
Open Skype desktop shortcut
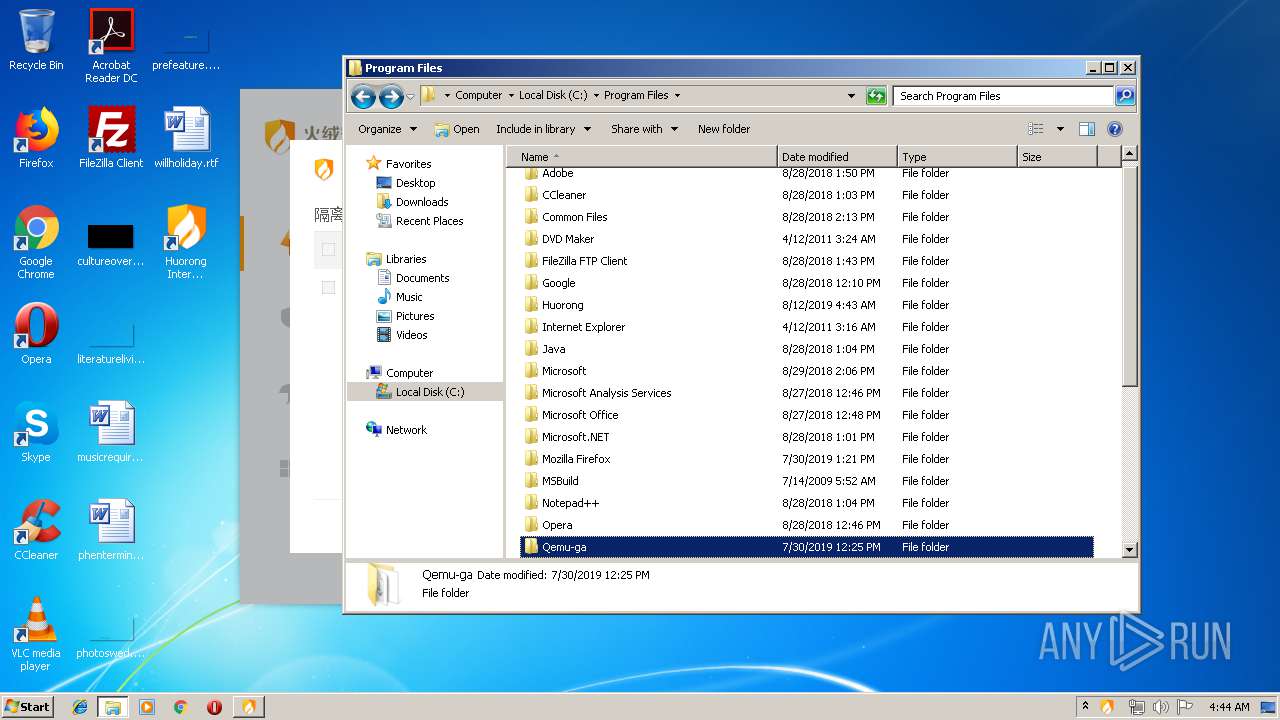click(36, 432)
